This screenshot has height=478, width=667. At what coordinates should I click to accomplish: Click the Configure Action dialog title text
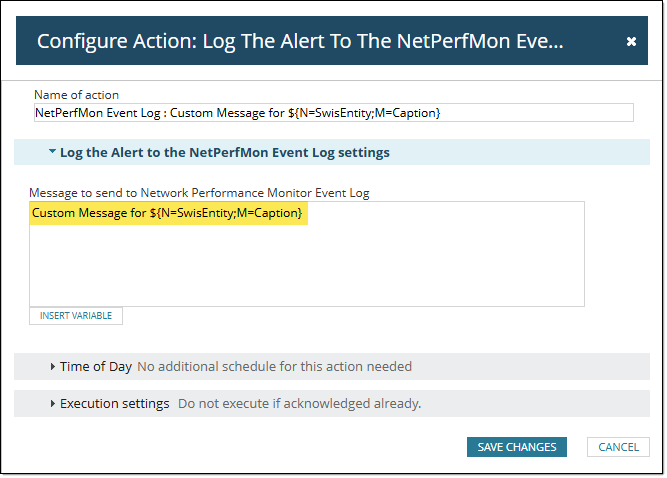coord(300,41)
